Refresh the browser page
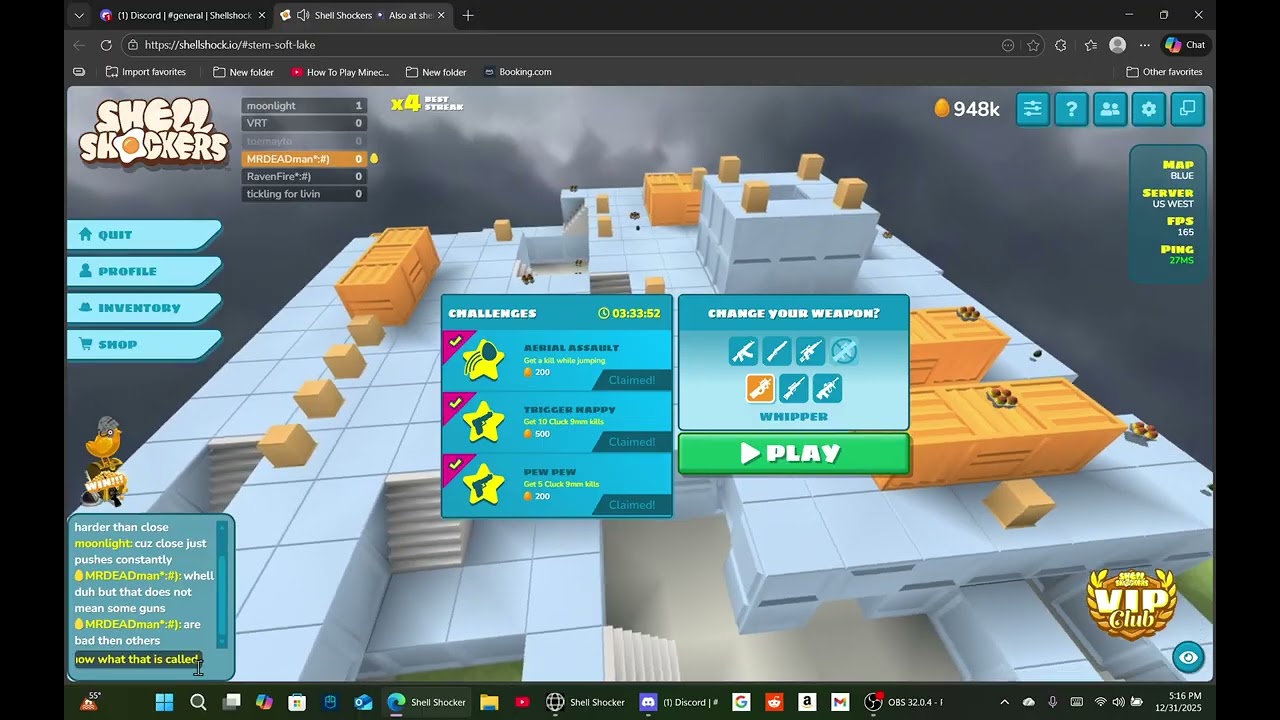 point(106,45)
